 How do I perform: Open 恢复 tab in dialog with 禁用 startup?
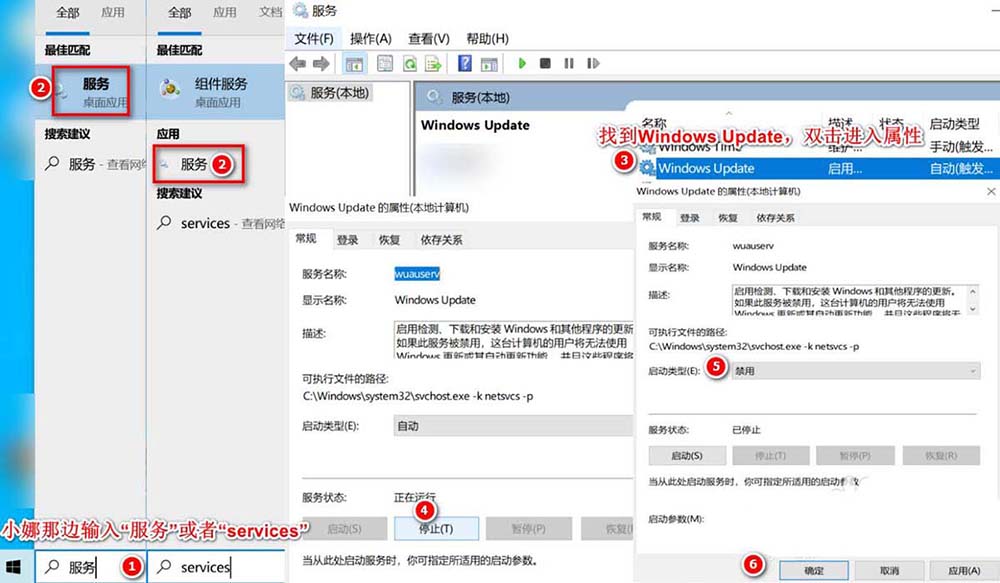[x=728, y=218]
